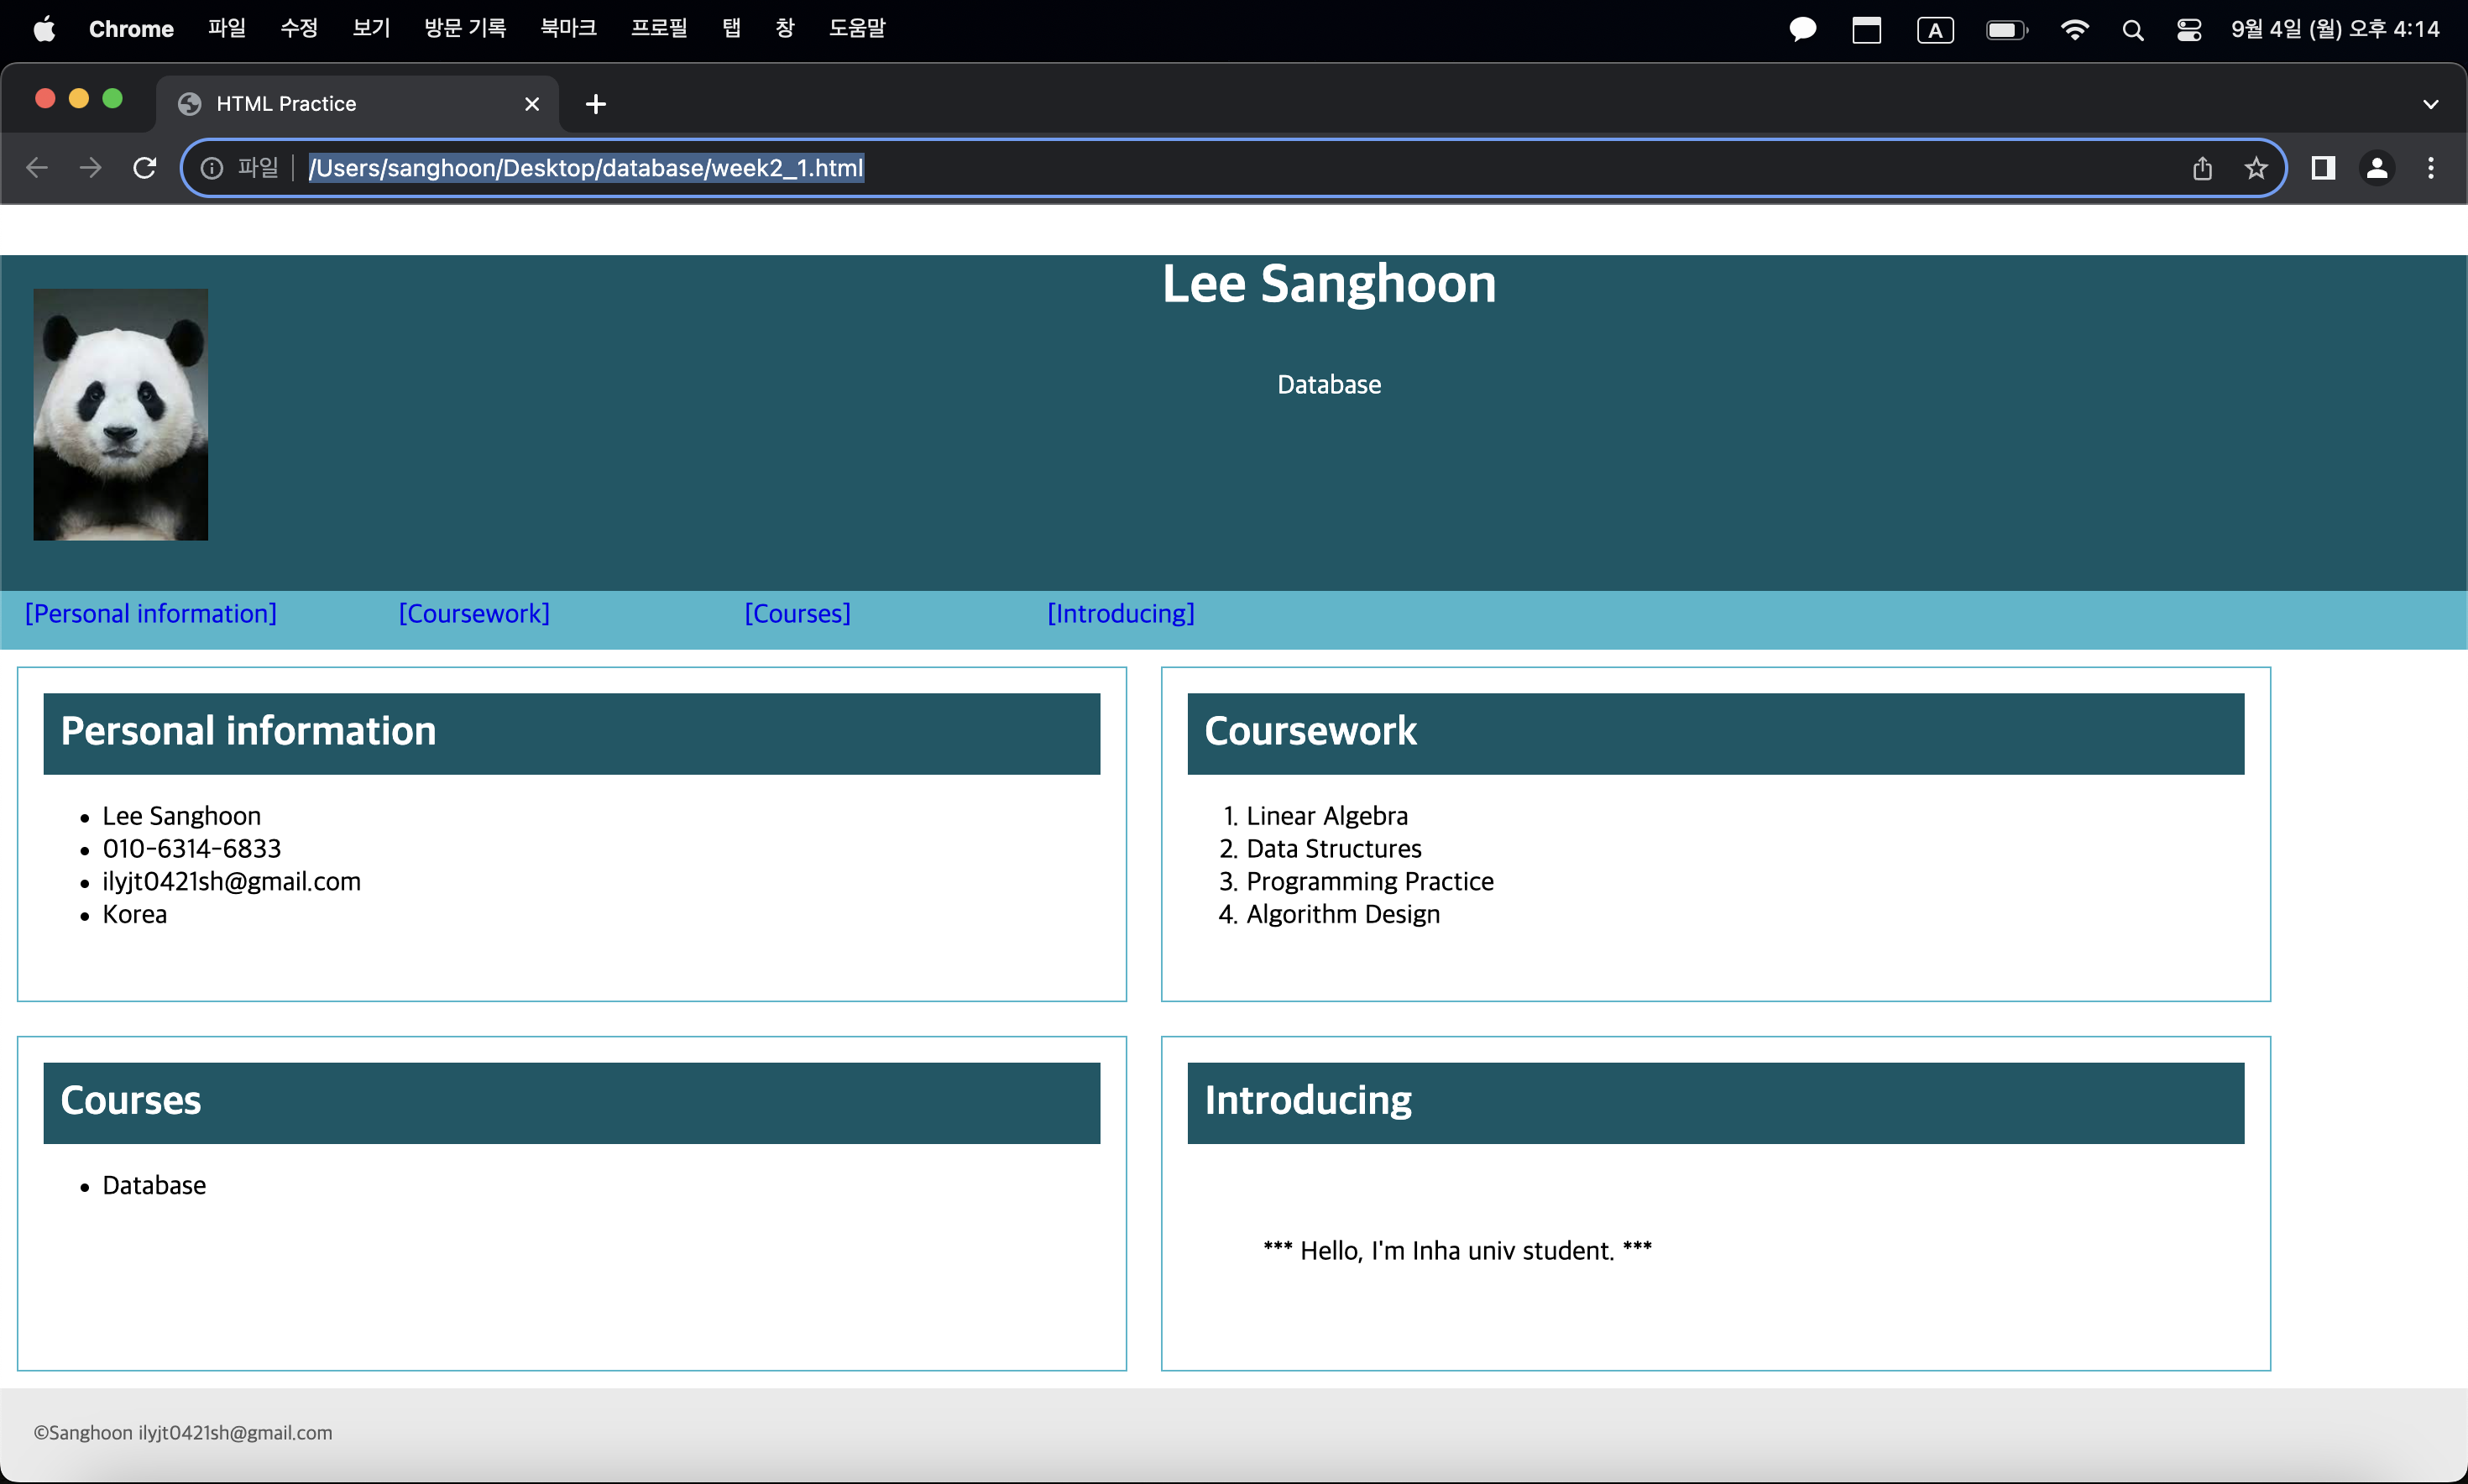This screenshot has width=2468, height=1484.
Task: Click the Introducing section heading
Action: point(1308,1100)
